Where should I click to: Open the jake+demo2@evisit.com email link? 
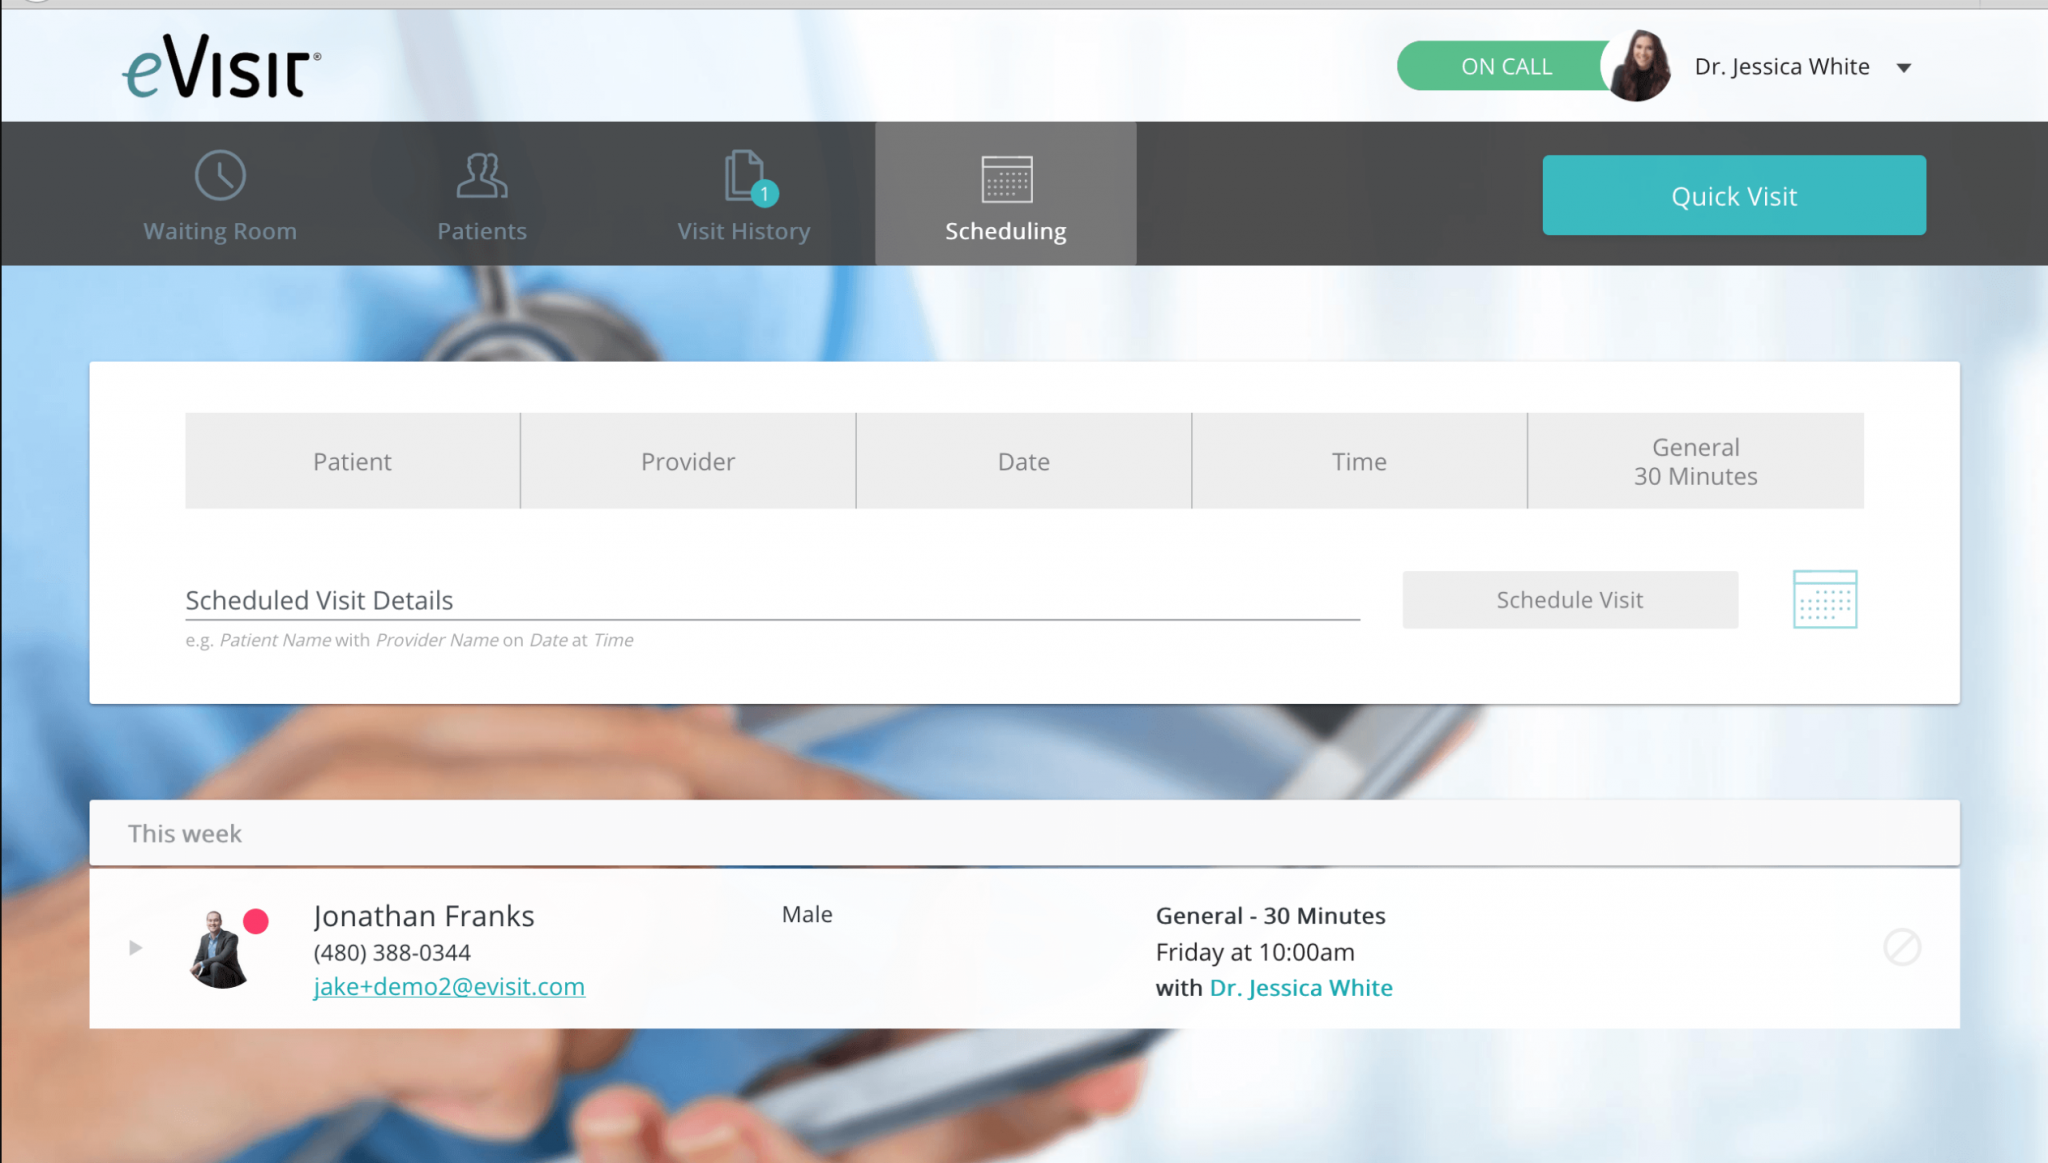(x=449, y=987)
